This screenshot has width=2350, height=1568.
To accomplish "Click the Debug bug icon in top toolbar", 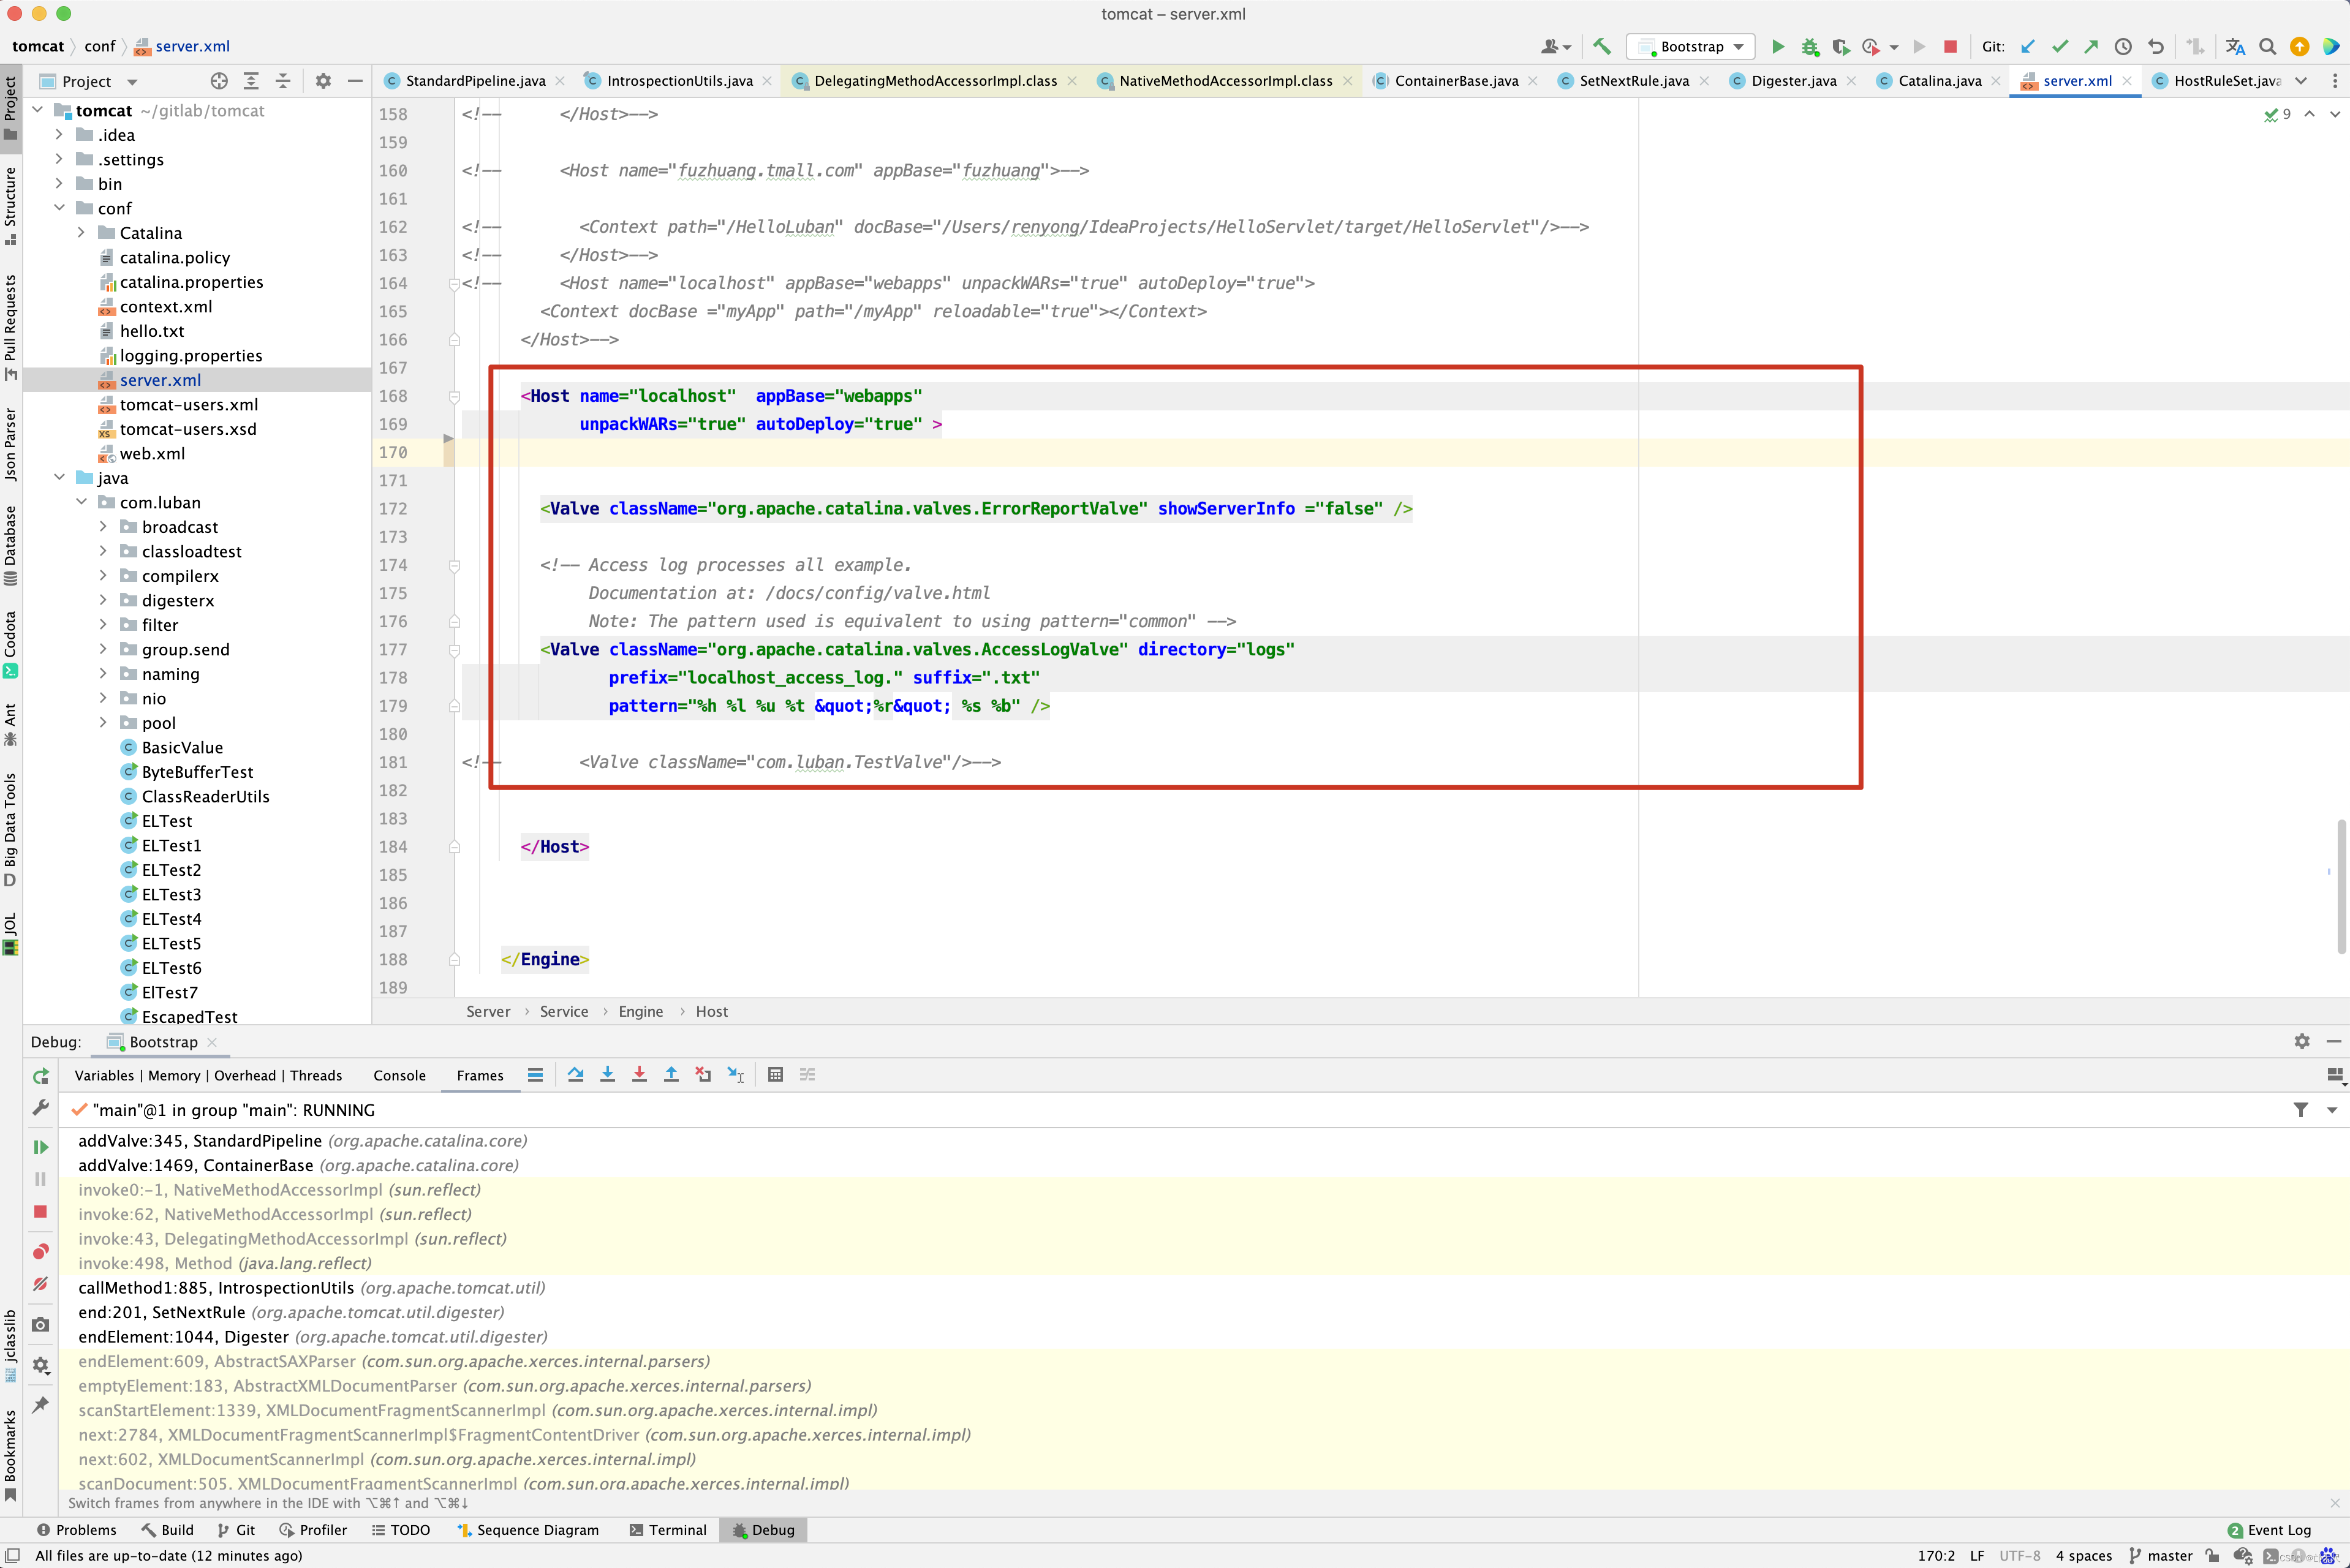I will (1809, 46).
